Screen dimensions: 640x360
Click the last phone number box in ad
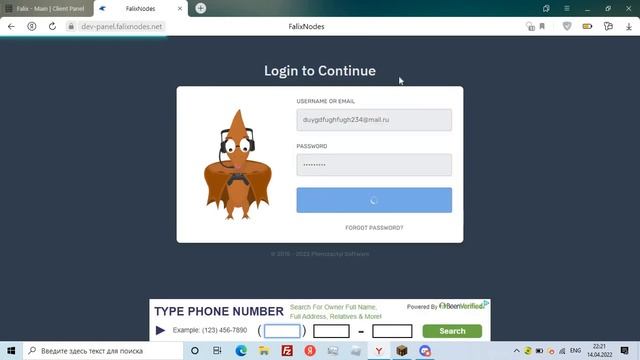coord(392,331)
